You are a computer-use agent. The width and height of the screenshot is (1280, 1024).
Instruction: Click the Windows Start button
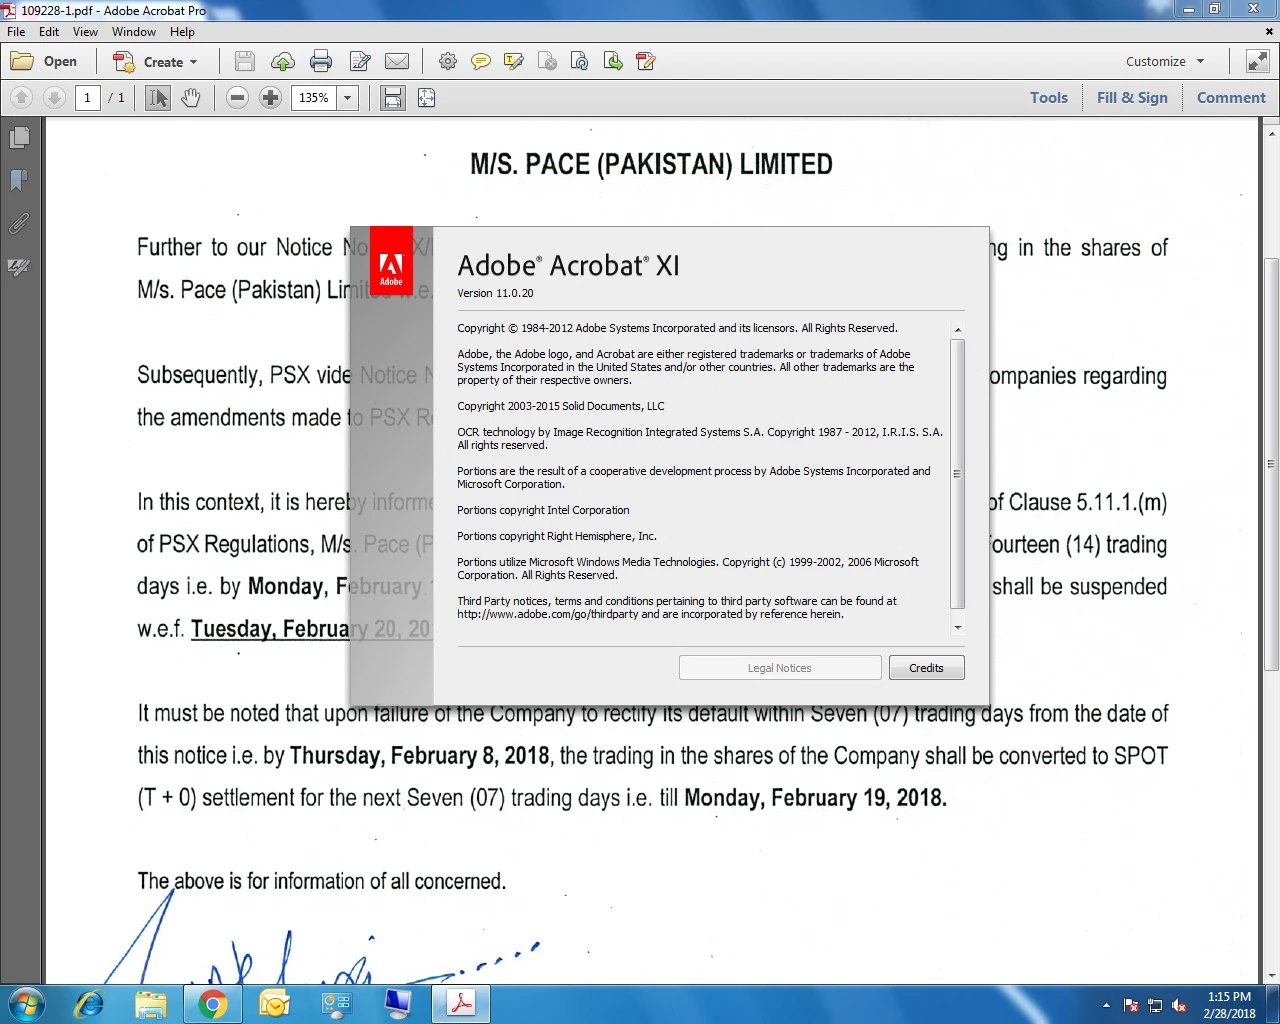26,1004
